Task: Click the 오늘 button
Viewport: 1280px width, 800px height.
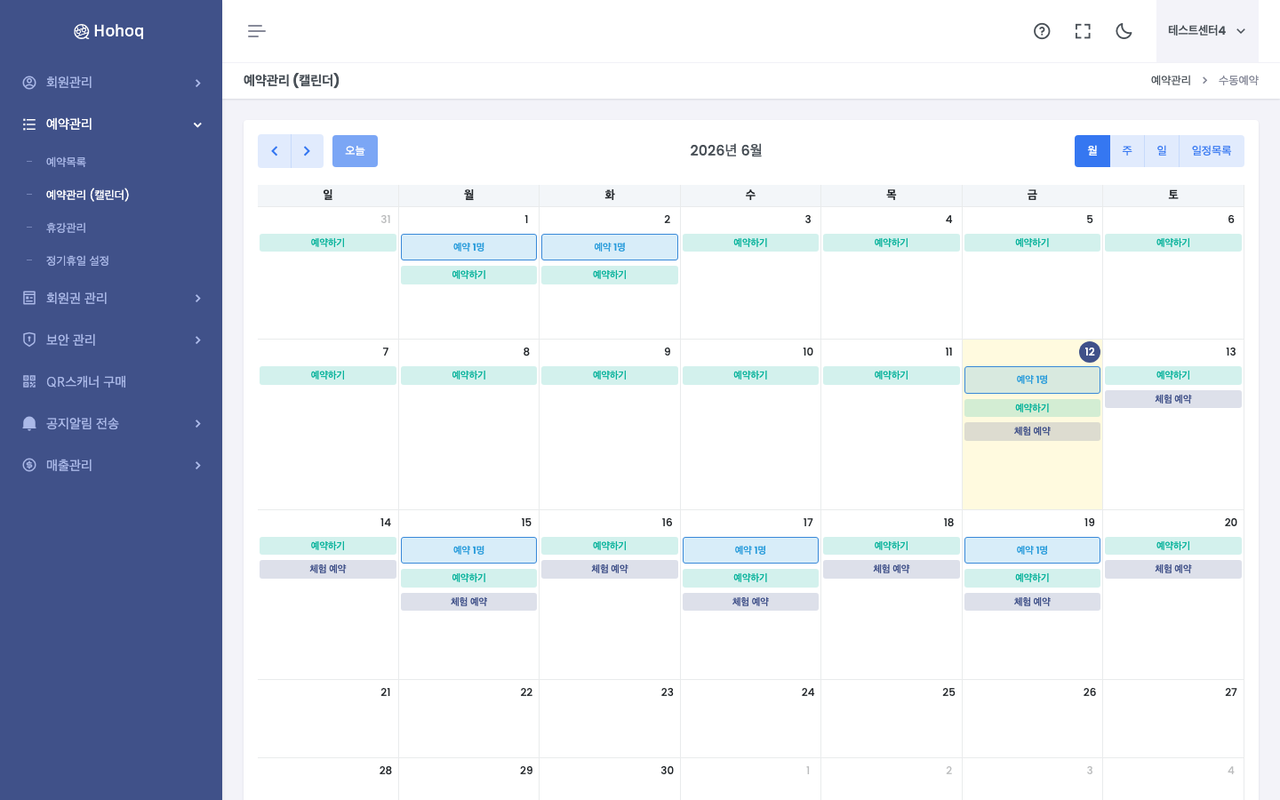Action: click(355, 151)
